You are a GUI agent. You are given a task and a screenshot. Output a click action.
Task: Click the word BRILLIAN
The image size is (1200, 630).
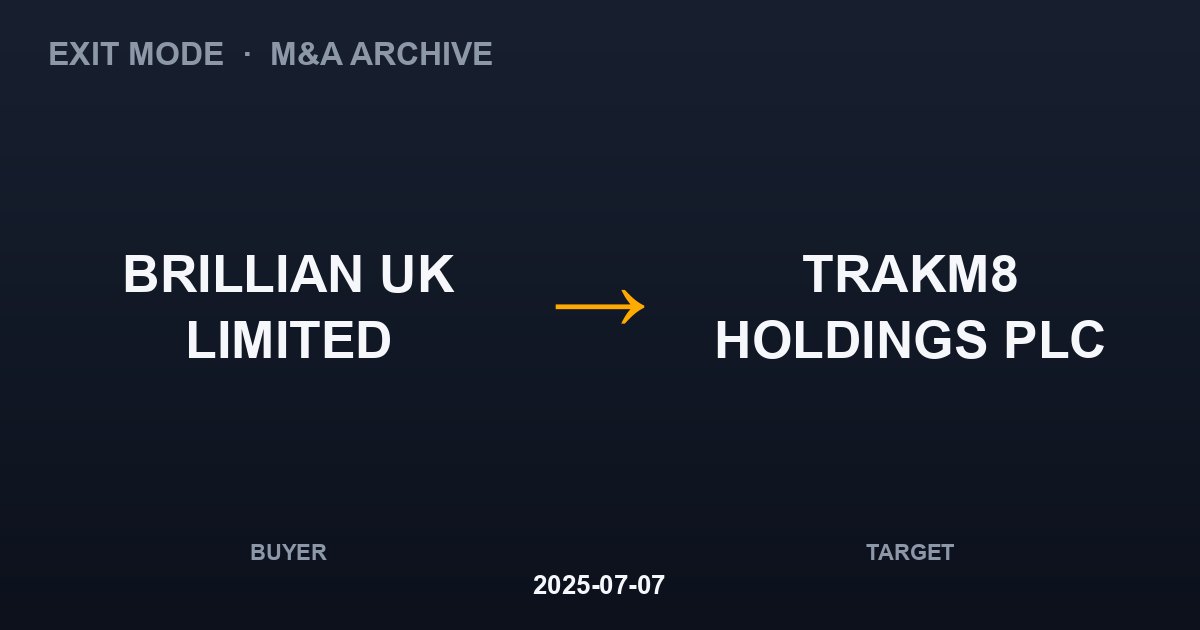pos(243,275)
